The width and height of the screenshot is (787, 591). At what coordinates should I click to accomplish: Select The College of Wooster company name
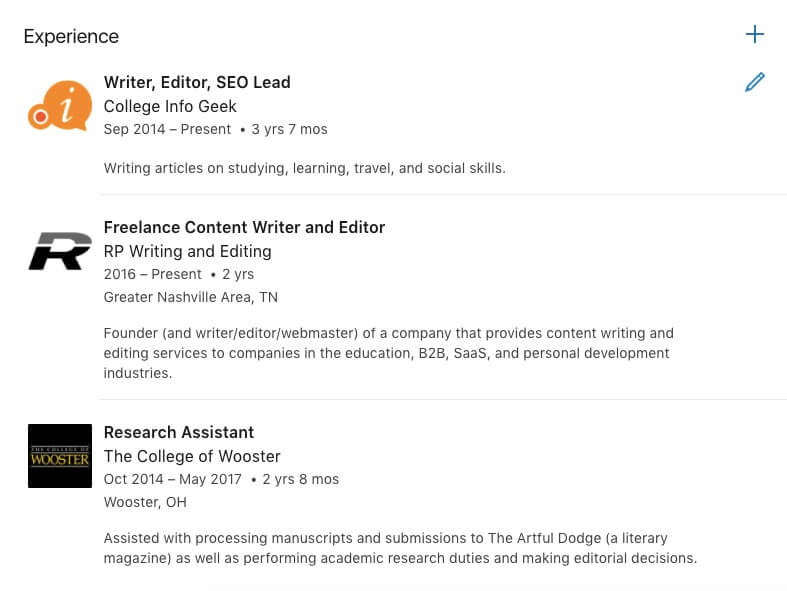(192, 456)
